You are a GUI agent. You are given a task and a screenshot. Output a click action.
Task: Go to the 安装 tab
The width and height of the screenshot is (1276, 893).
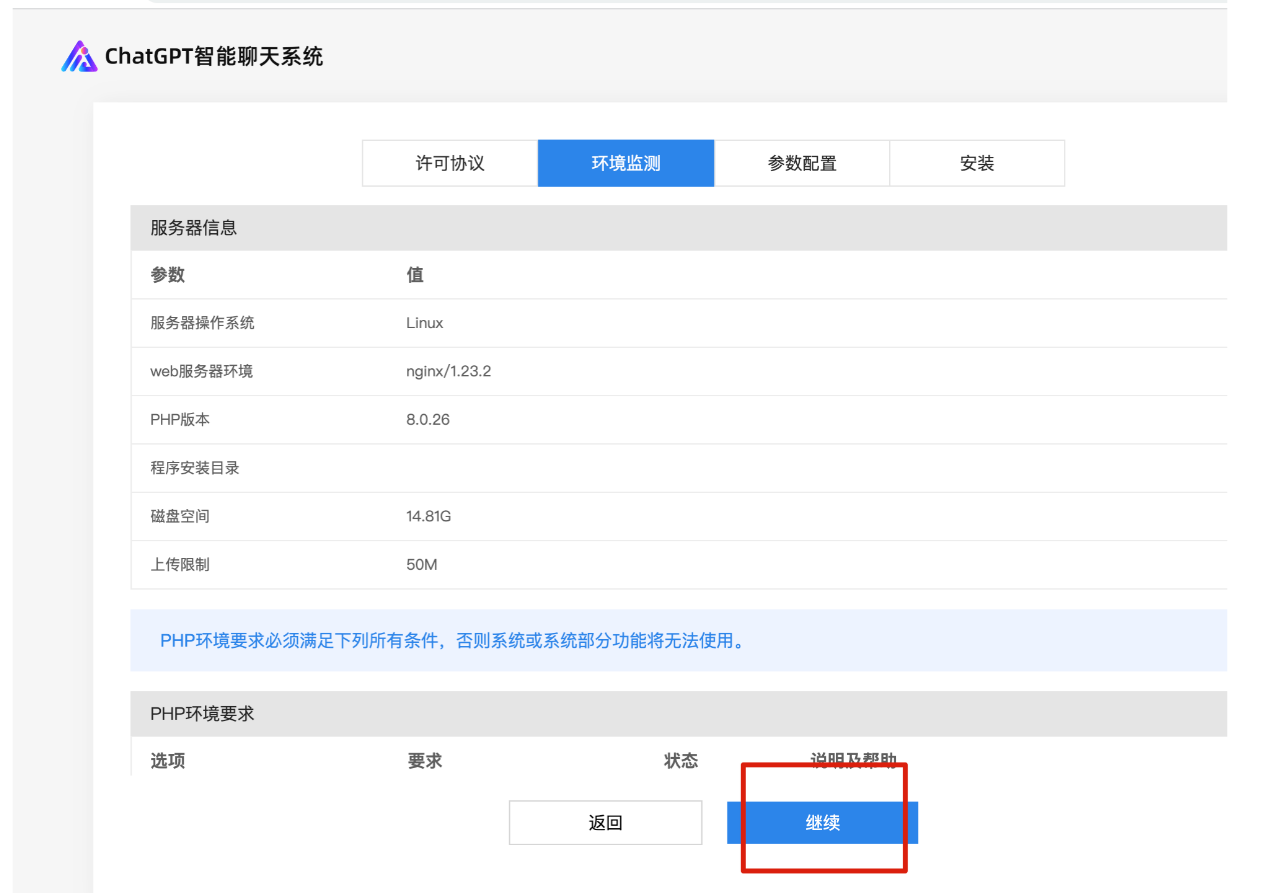tap(977, 163)
